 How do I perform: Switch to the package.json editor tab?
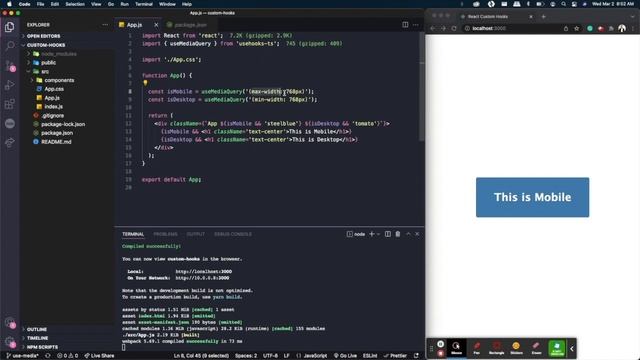[x=190, y=25]
